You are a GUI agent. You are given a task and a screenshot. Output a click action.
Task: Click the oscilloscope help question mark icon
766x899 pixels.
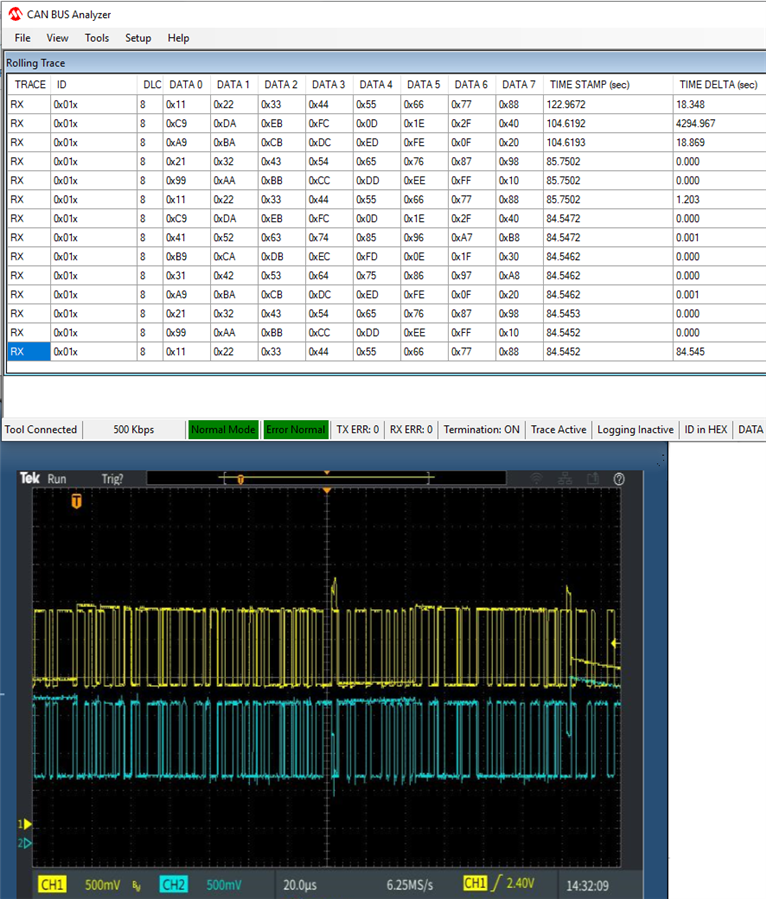[x=619, y=479]
